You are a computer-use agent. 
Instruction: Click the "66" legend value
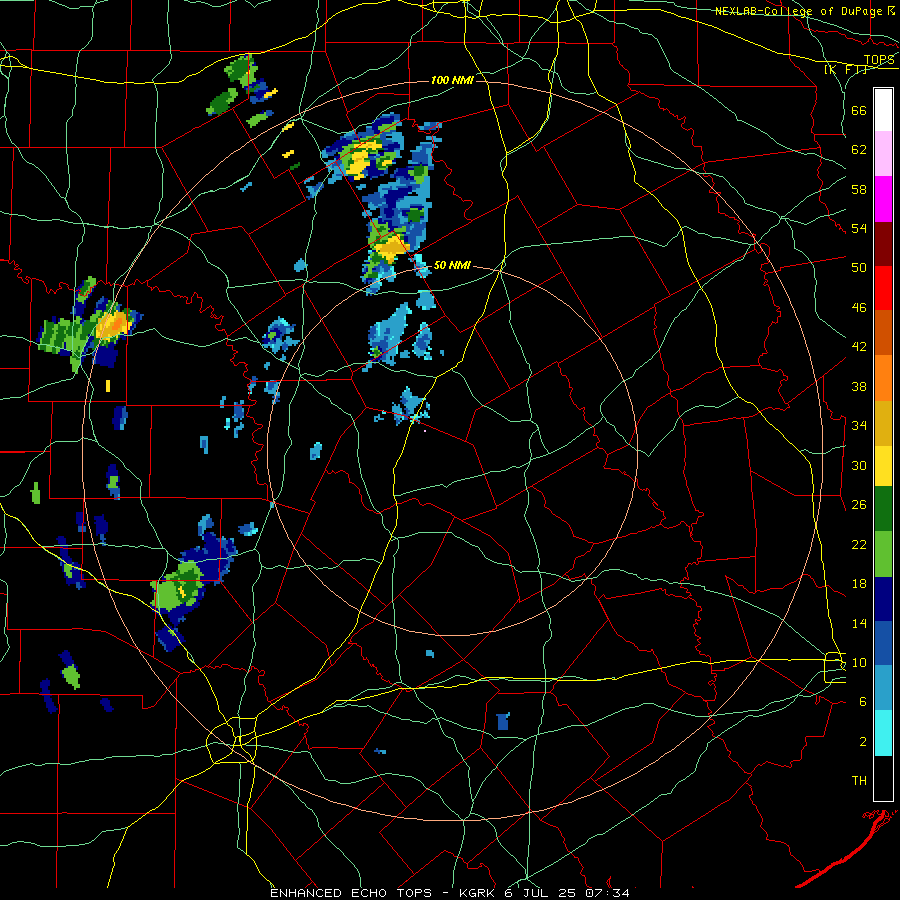click(x=859, y=111)
